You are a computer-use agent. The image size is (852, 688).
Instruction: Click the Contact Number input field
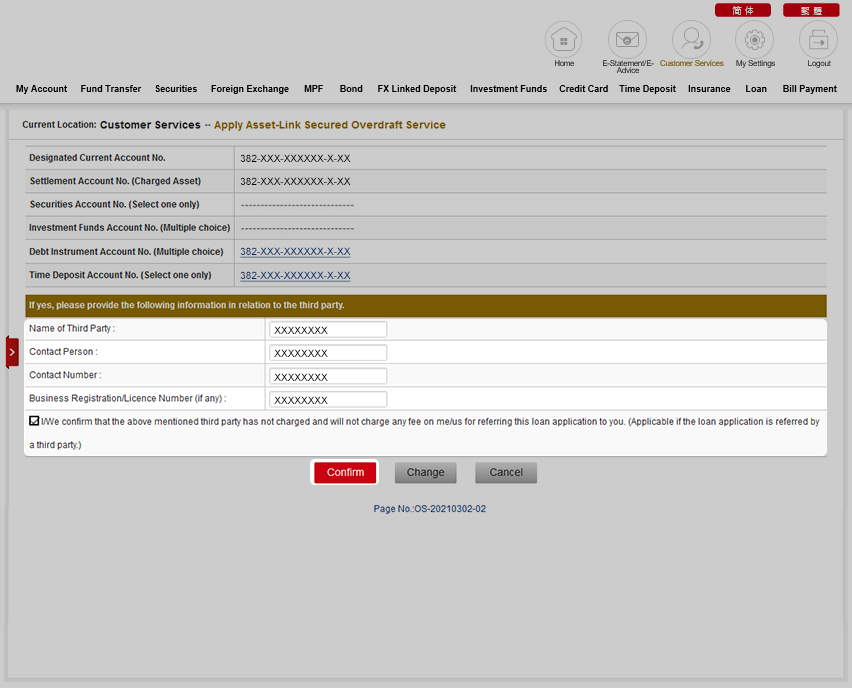point(328,376)
